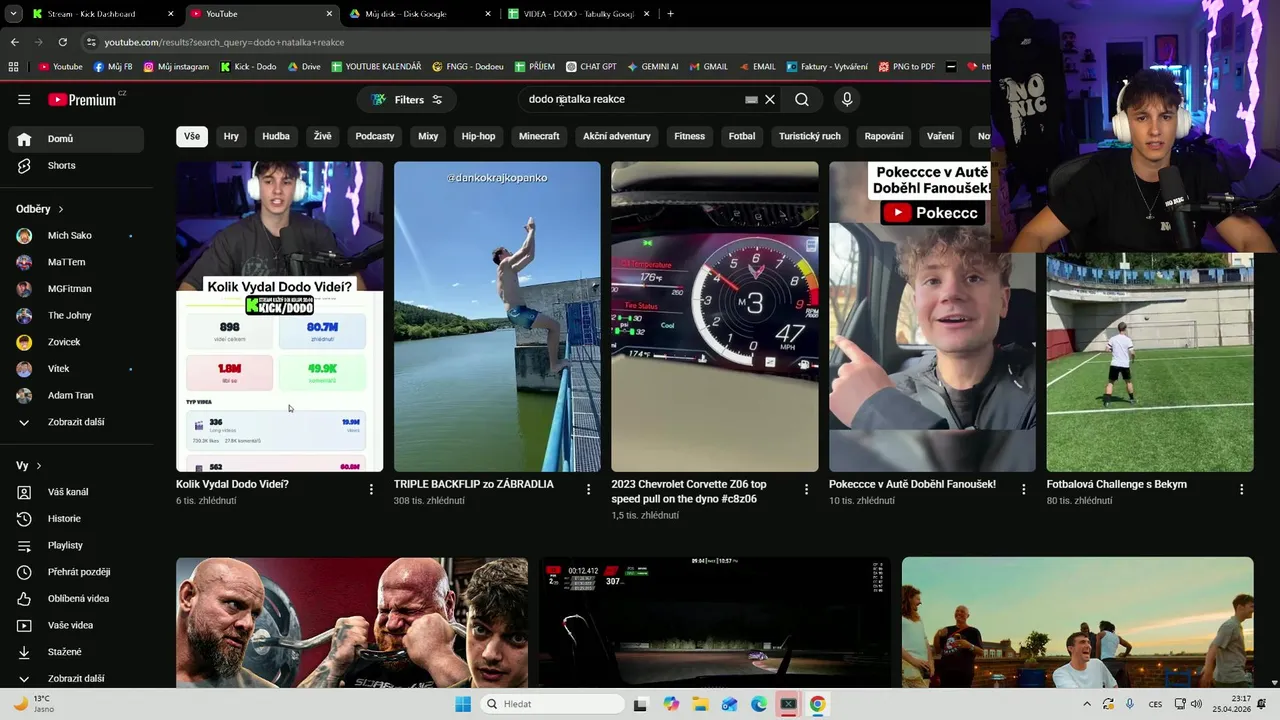This screenshot has height=720, width=1280.
Task: Open more options for the Chevrolet Corvette Z06 short
Action: [806, 490]
